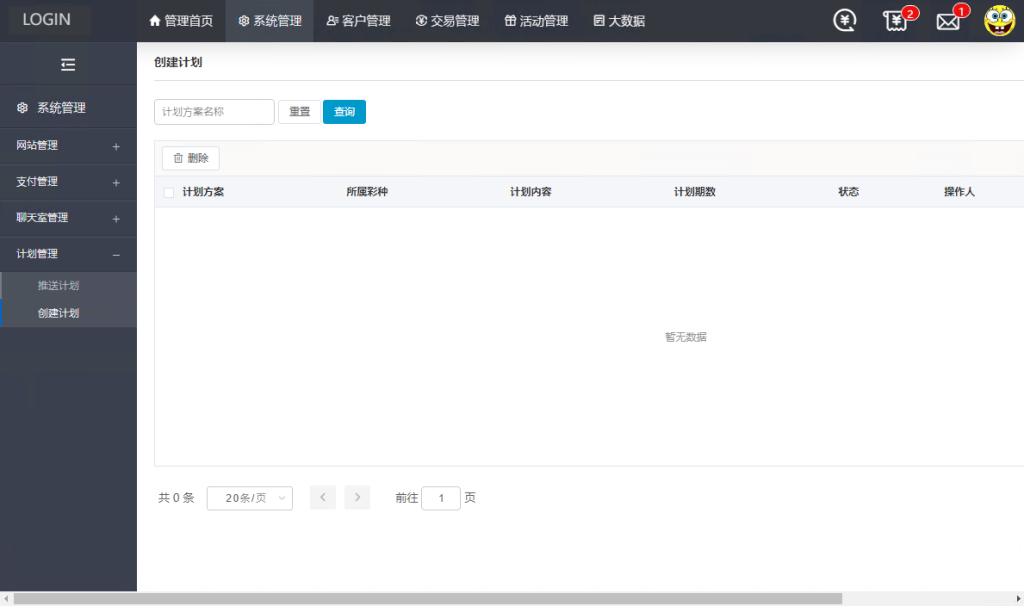1024x606 pixels.
Task: Open the currency/yen icon in top bar
Action: pos(843,19)
